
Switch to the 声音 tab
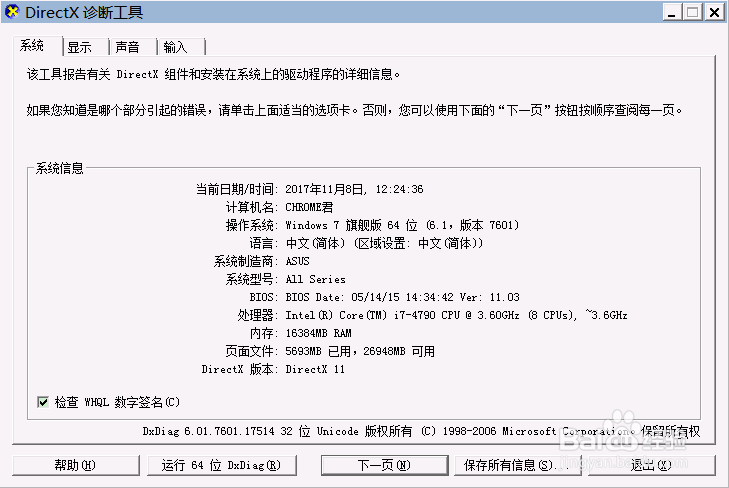pyautogui.click(x=133, y=47)
